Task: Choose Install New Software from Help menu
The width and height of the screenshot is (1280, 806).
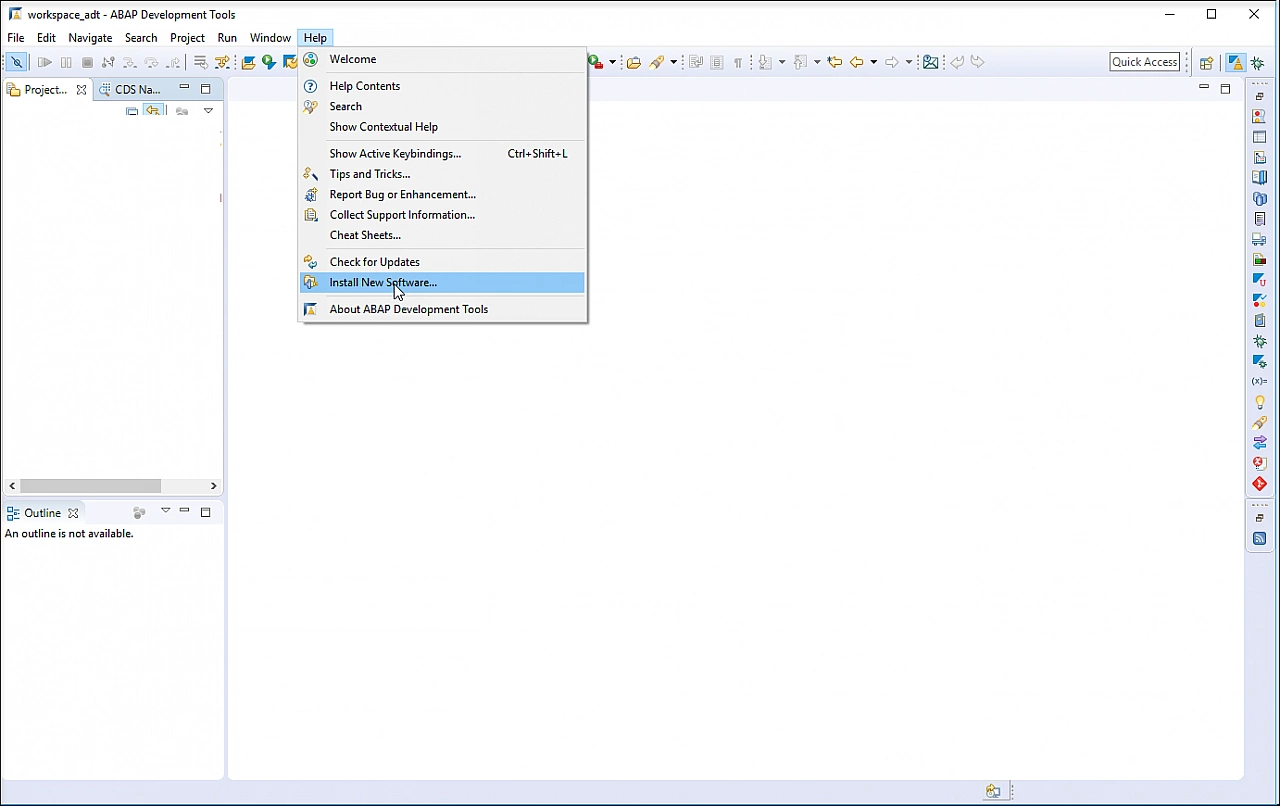Action: tap(383, 282)
